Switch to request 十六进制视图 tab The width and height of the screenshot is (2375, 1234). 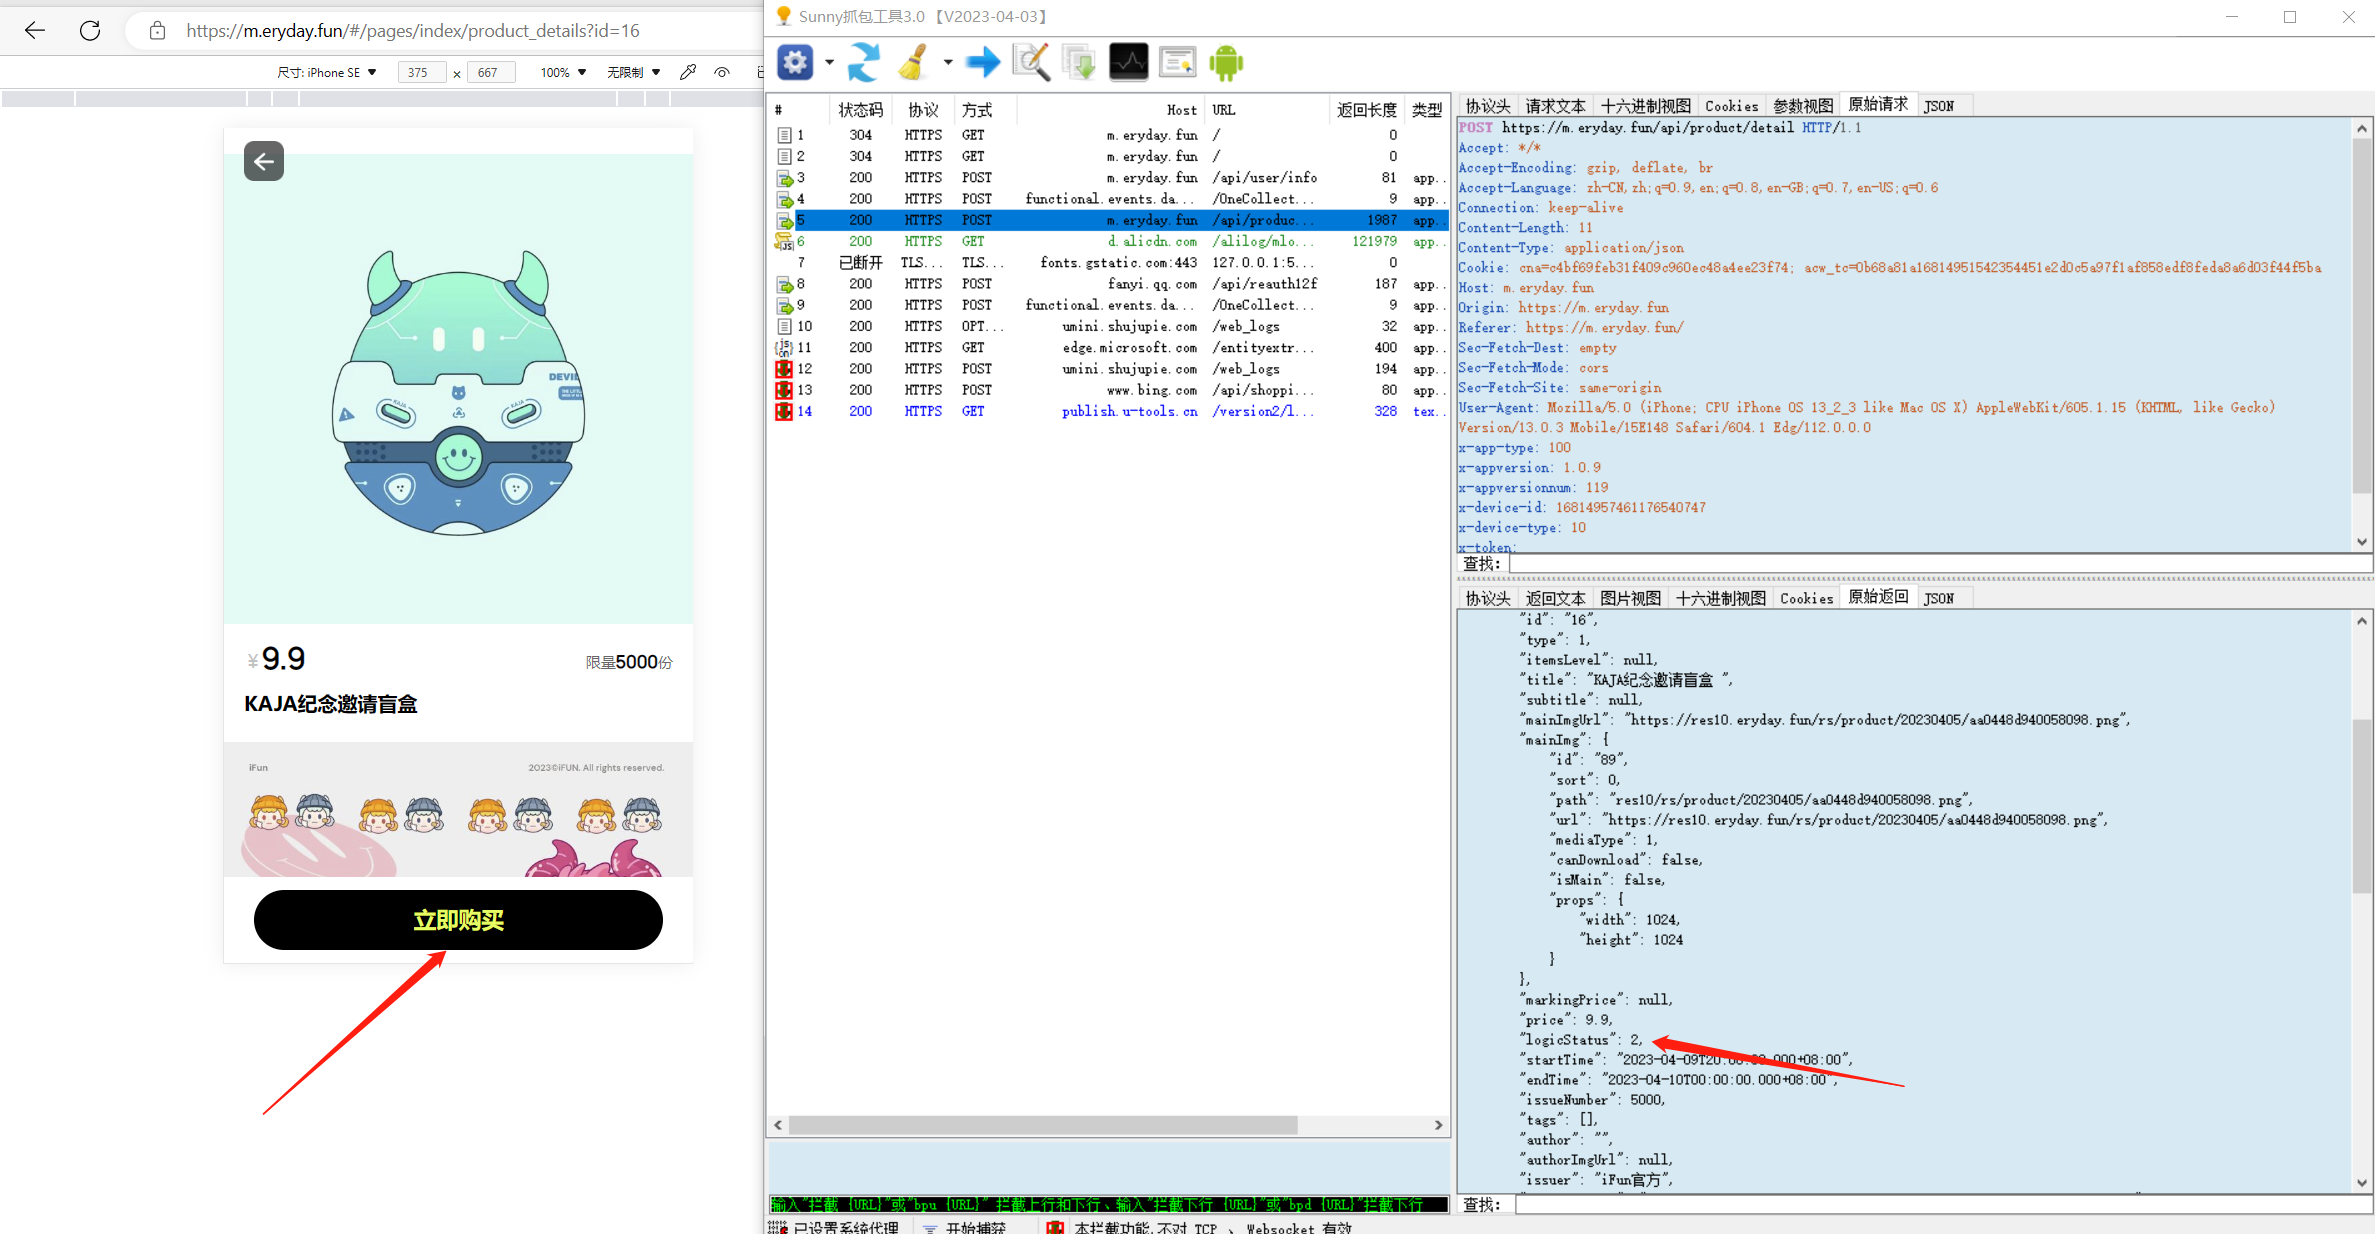point(1645,106)
